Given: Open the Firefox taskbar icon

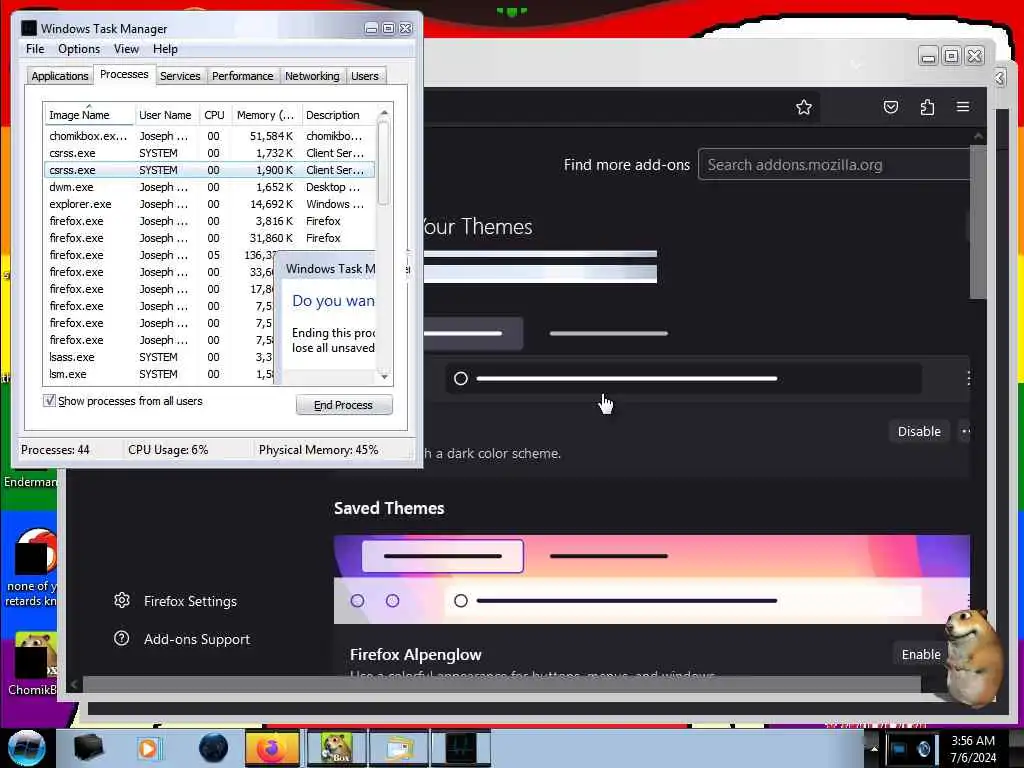Looking at the screenshot, I should [x=272, y=748].
